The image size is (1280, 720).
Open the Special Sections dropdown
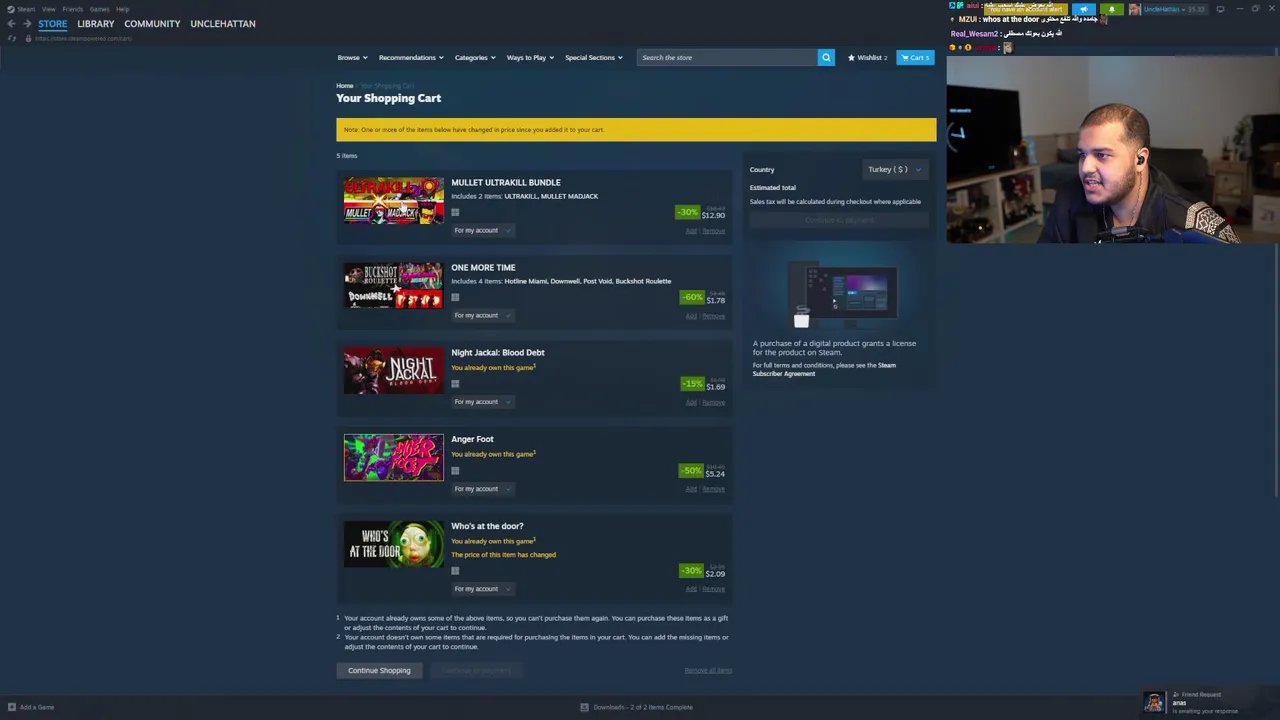pyautogui.click(x=594, y=57)
